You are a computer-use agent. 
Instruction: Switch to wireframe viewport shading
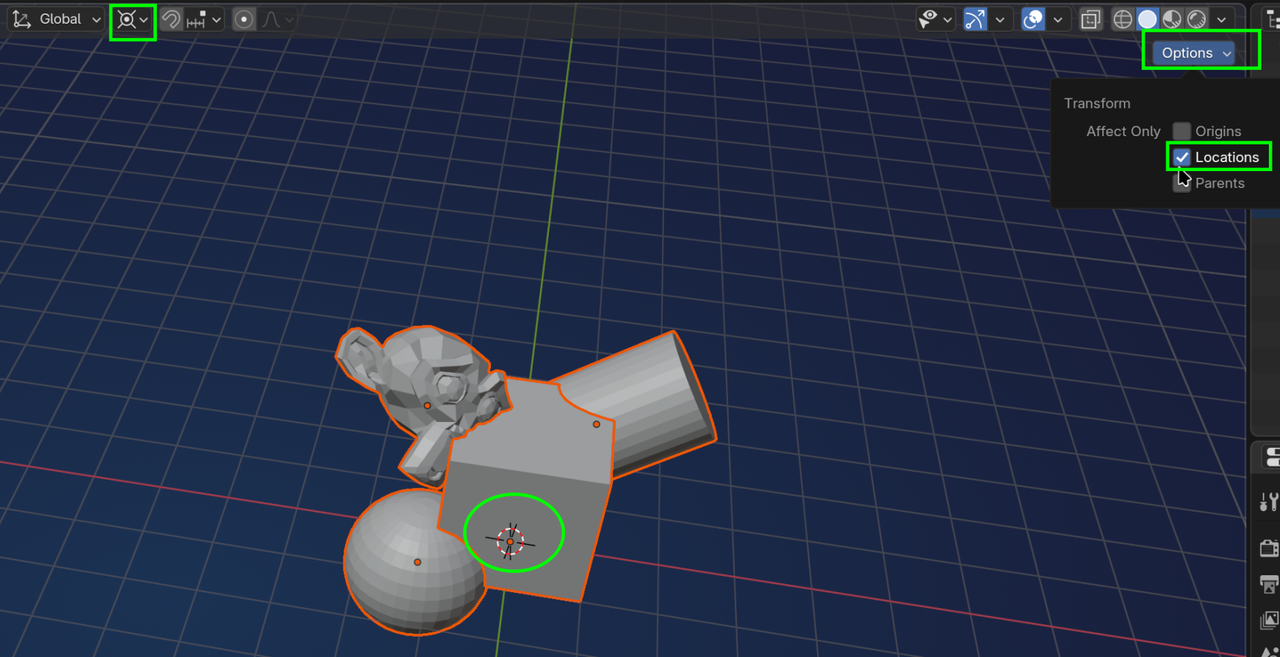[x=1123, y=19]
